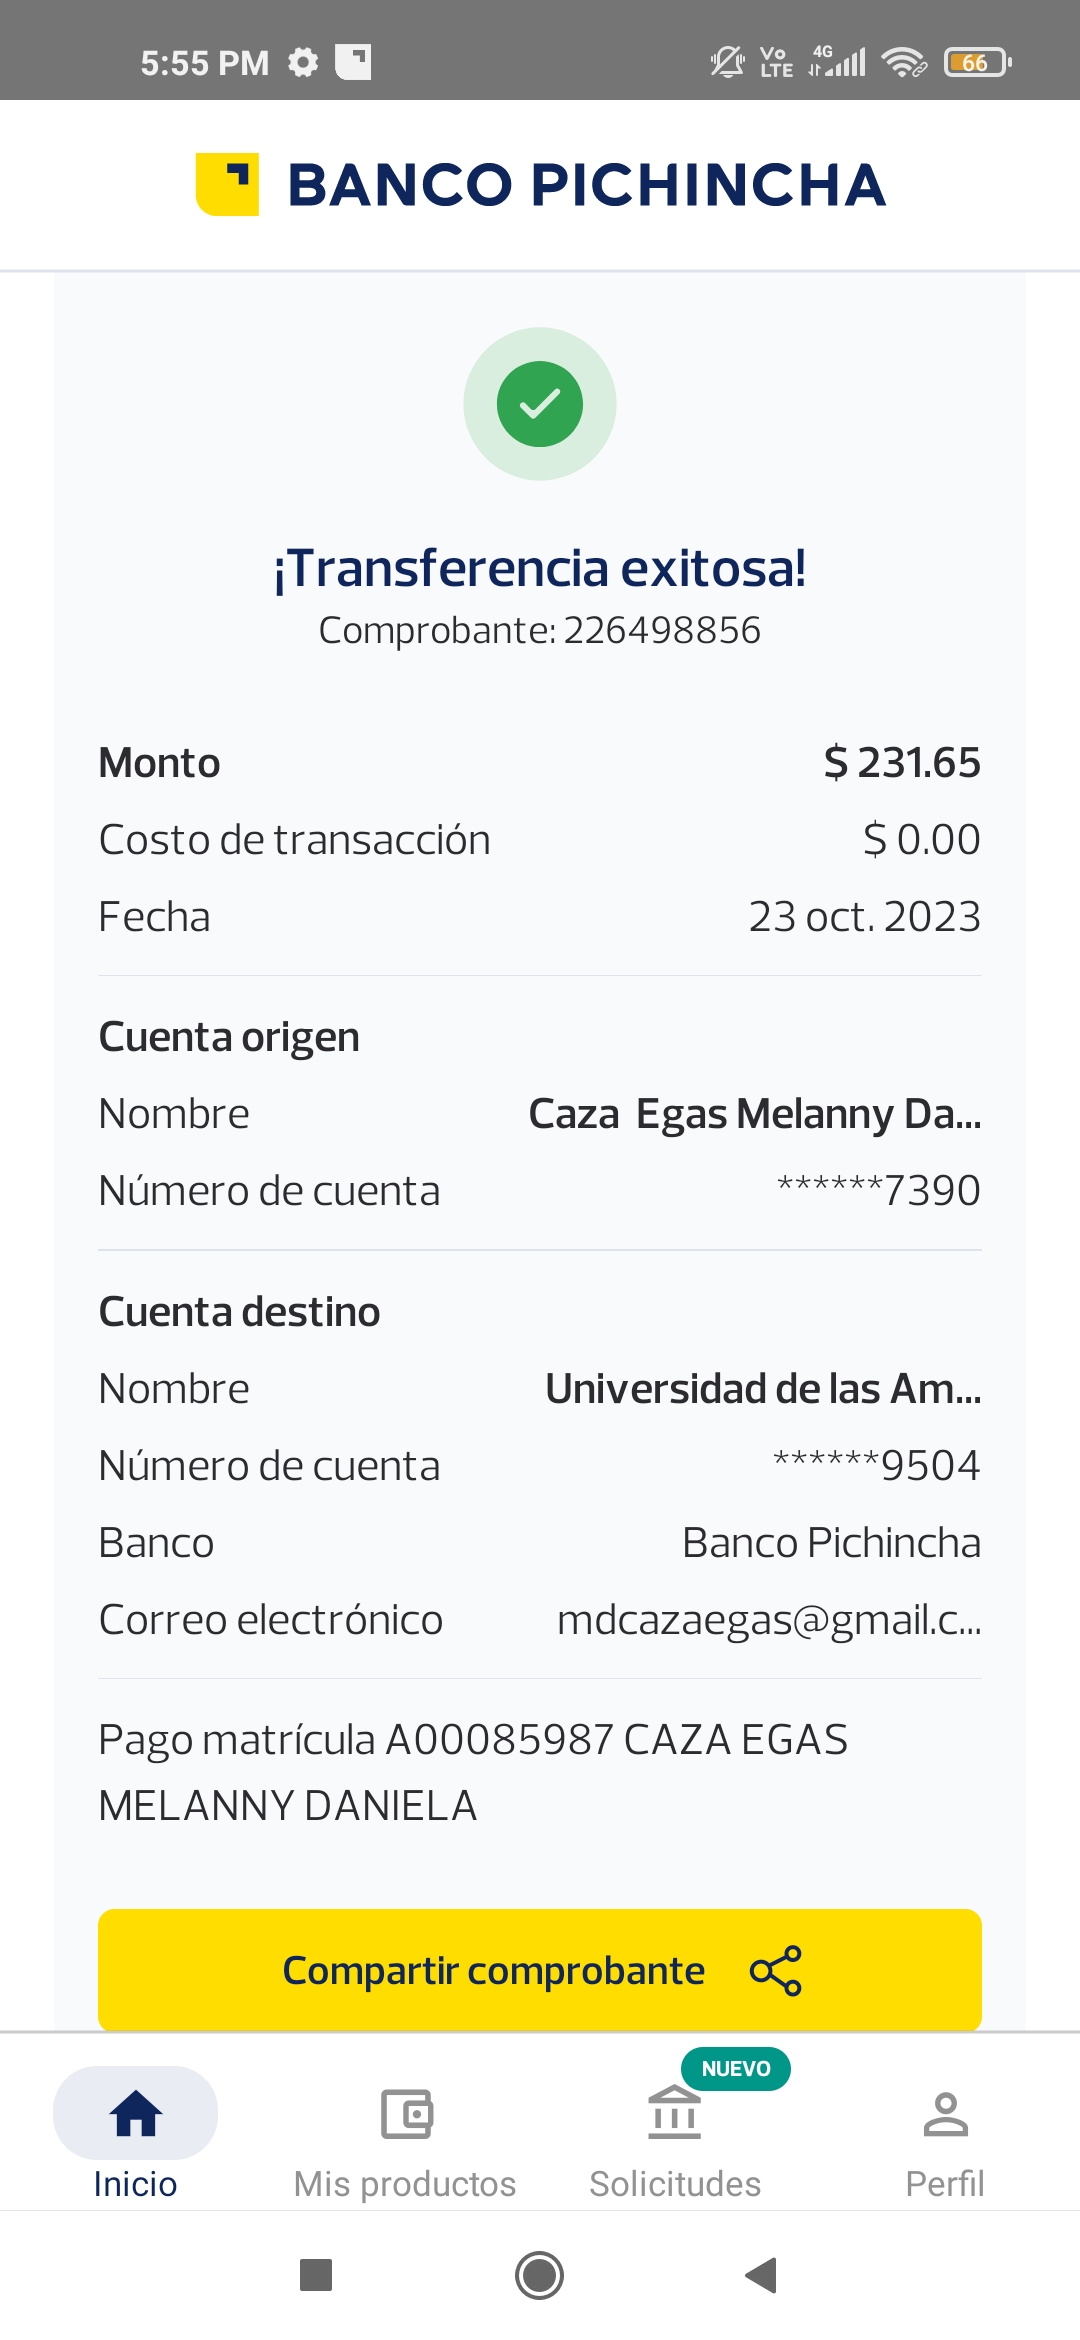The height and width of the screenshot is (2340, 1080).
Task: Tap the Comprobante number 226498856
Action: point(662,631)
